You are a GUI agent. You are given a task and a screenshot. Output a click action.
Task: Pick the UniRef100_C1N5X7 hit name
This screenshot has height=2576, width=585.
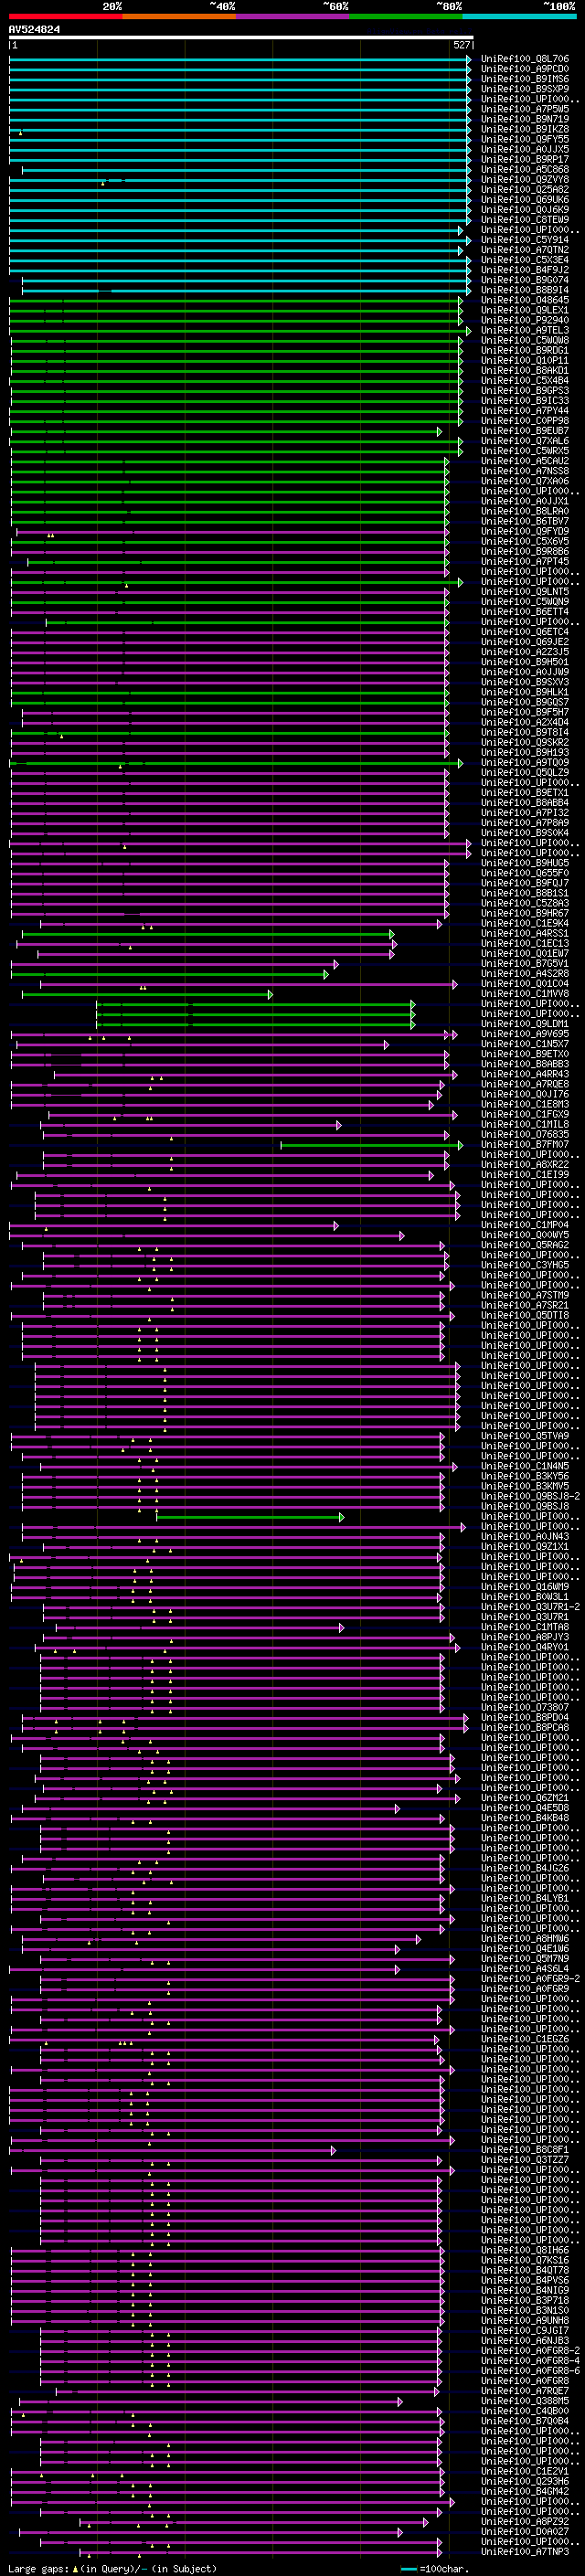(x=525, y=1044)
